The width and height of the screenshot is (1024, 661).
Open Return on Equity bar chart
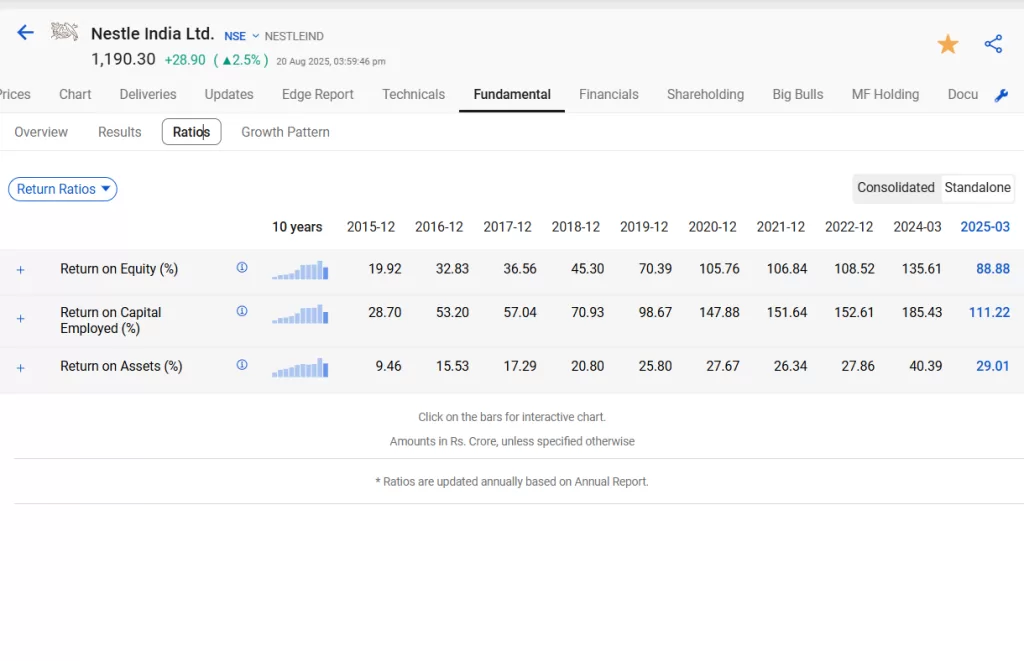[x=300, y=270]
